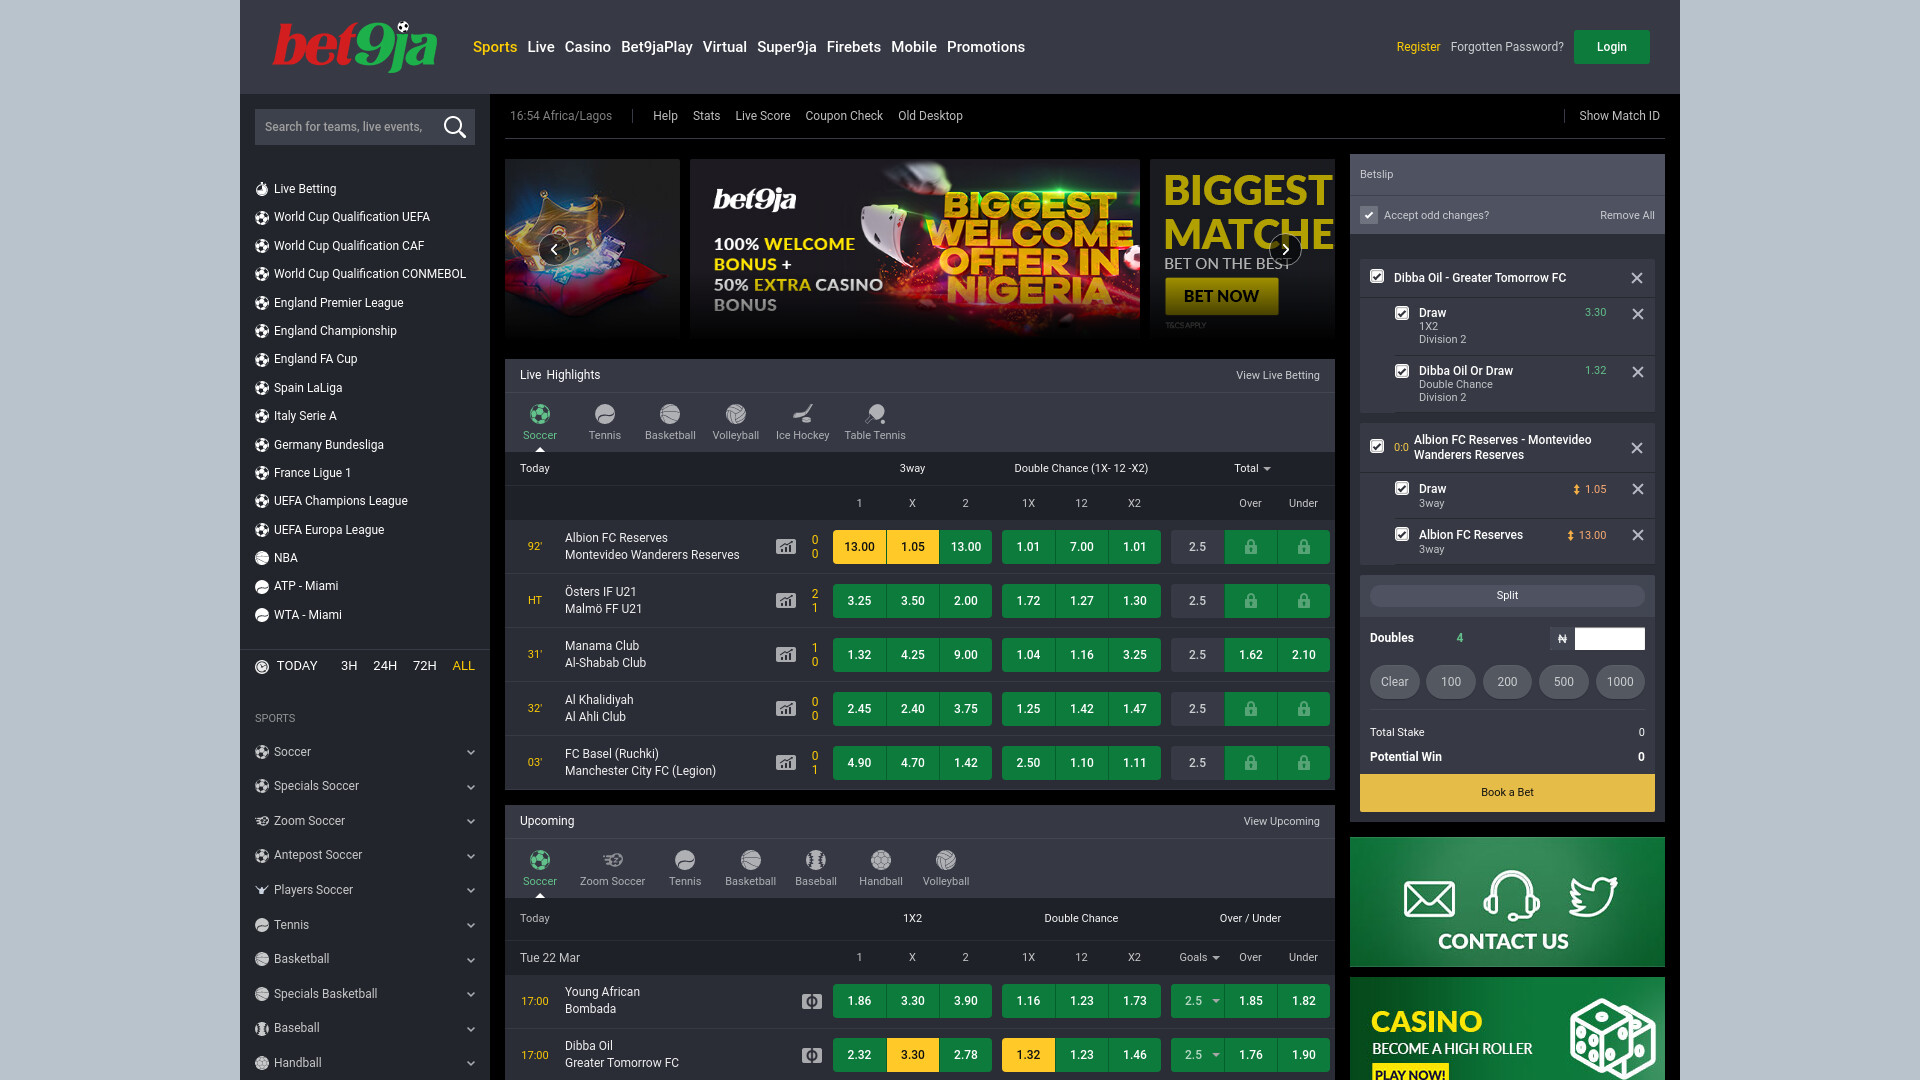Click the search magnifier icon
1920x1080 pixels.
(455, 127)
